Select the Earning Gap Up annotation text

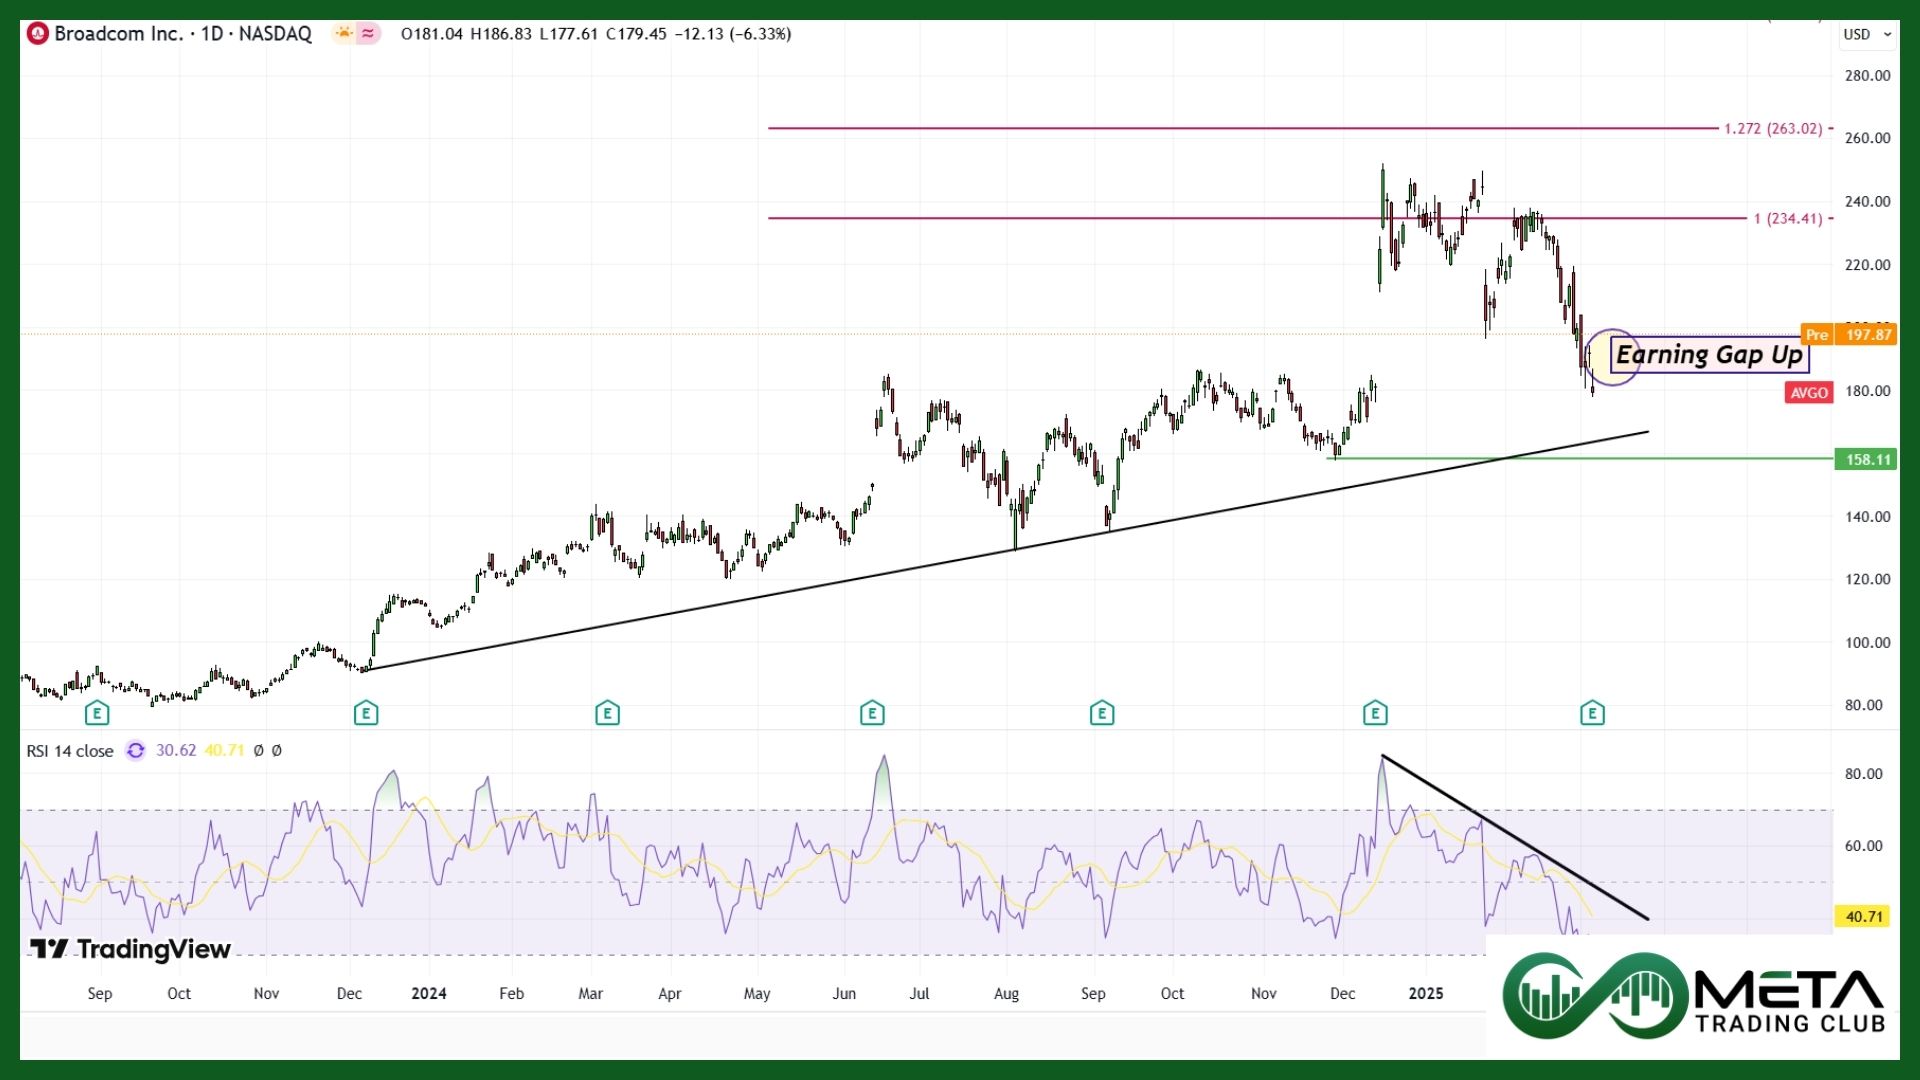(x=1709, y=355)
